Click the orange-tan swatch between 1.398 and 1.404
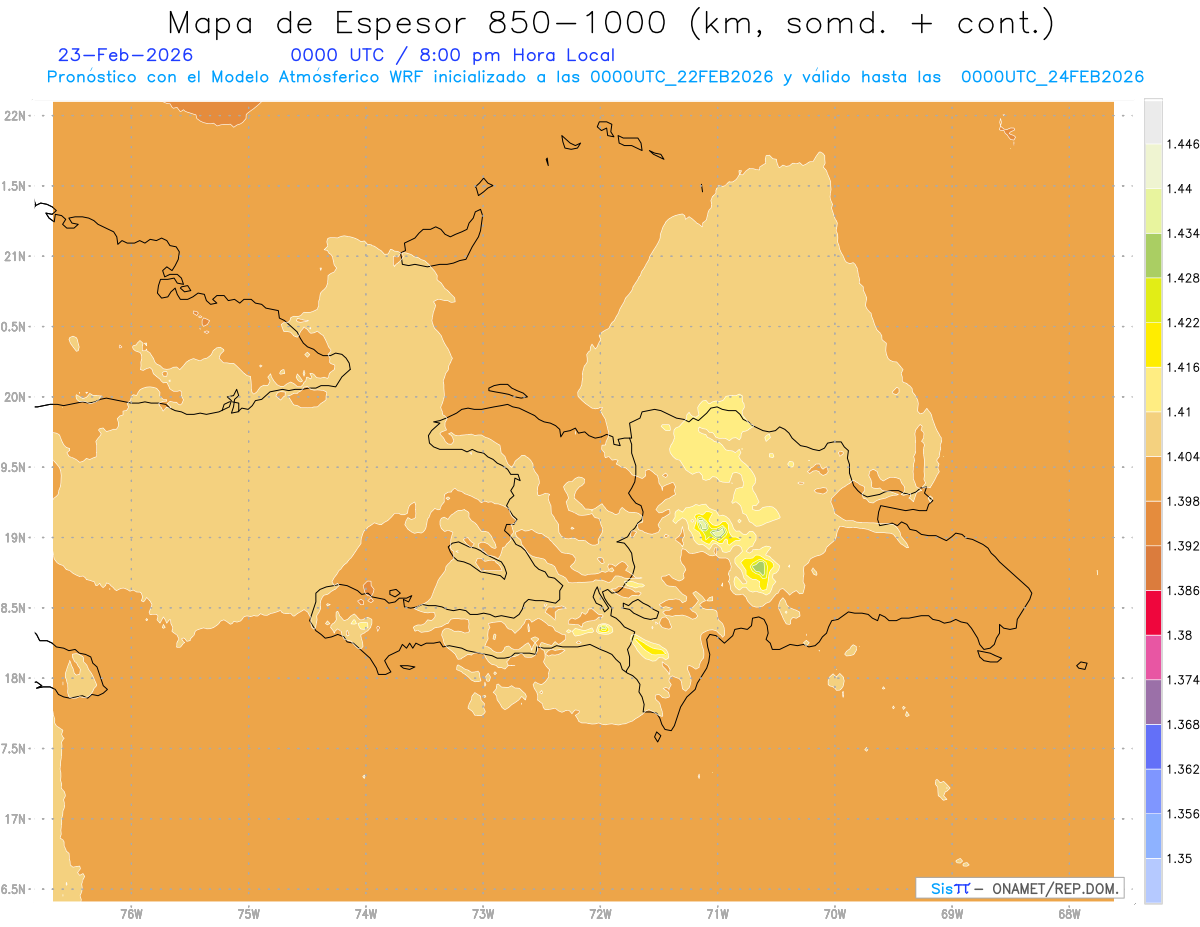 (x=1154, y=478)
